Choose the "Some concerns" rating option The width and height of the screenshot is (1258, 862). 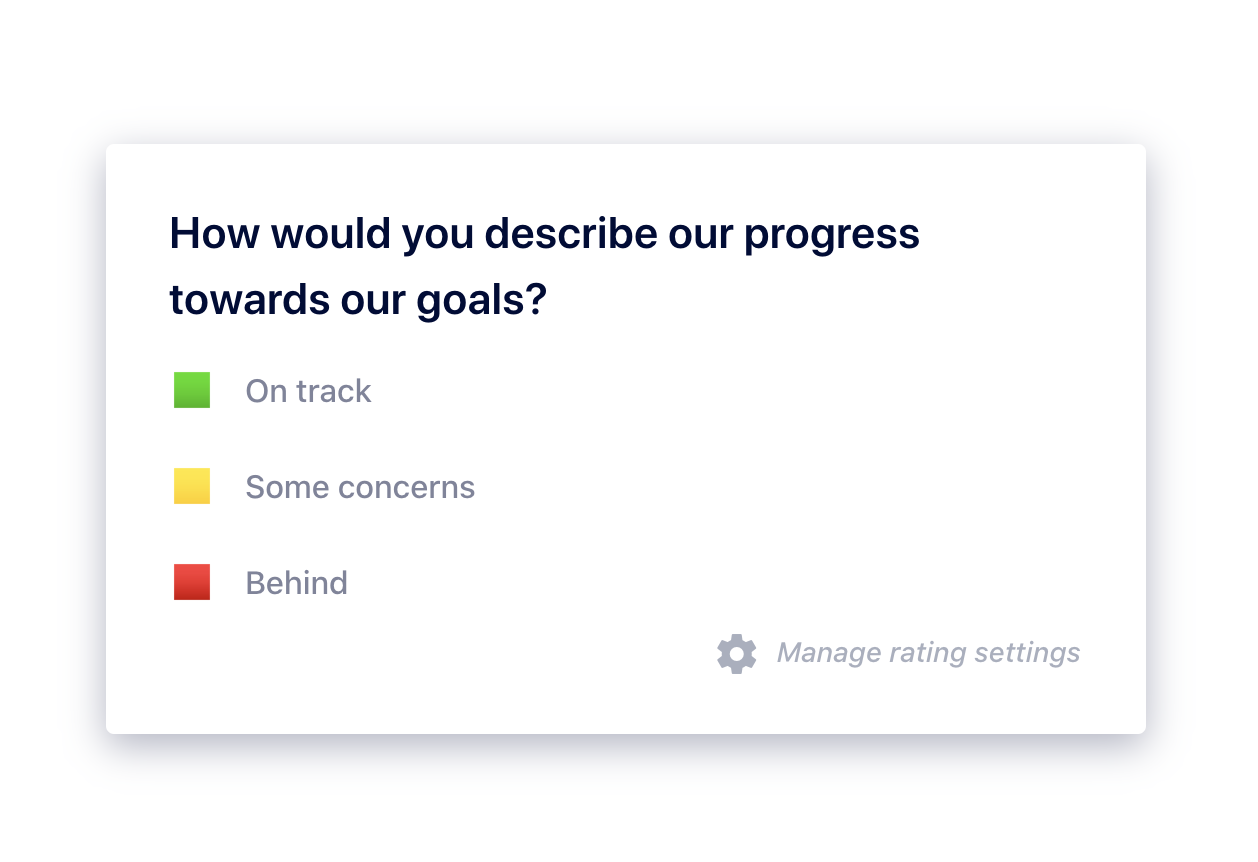click(325, 486)
